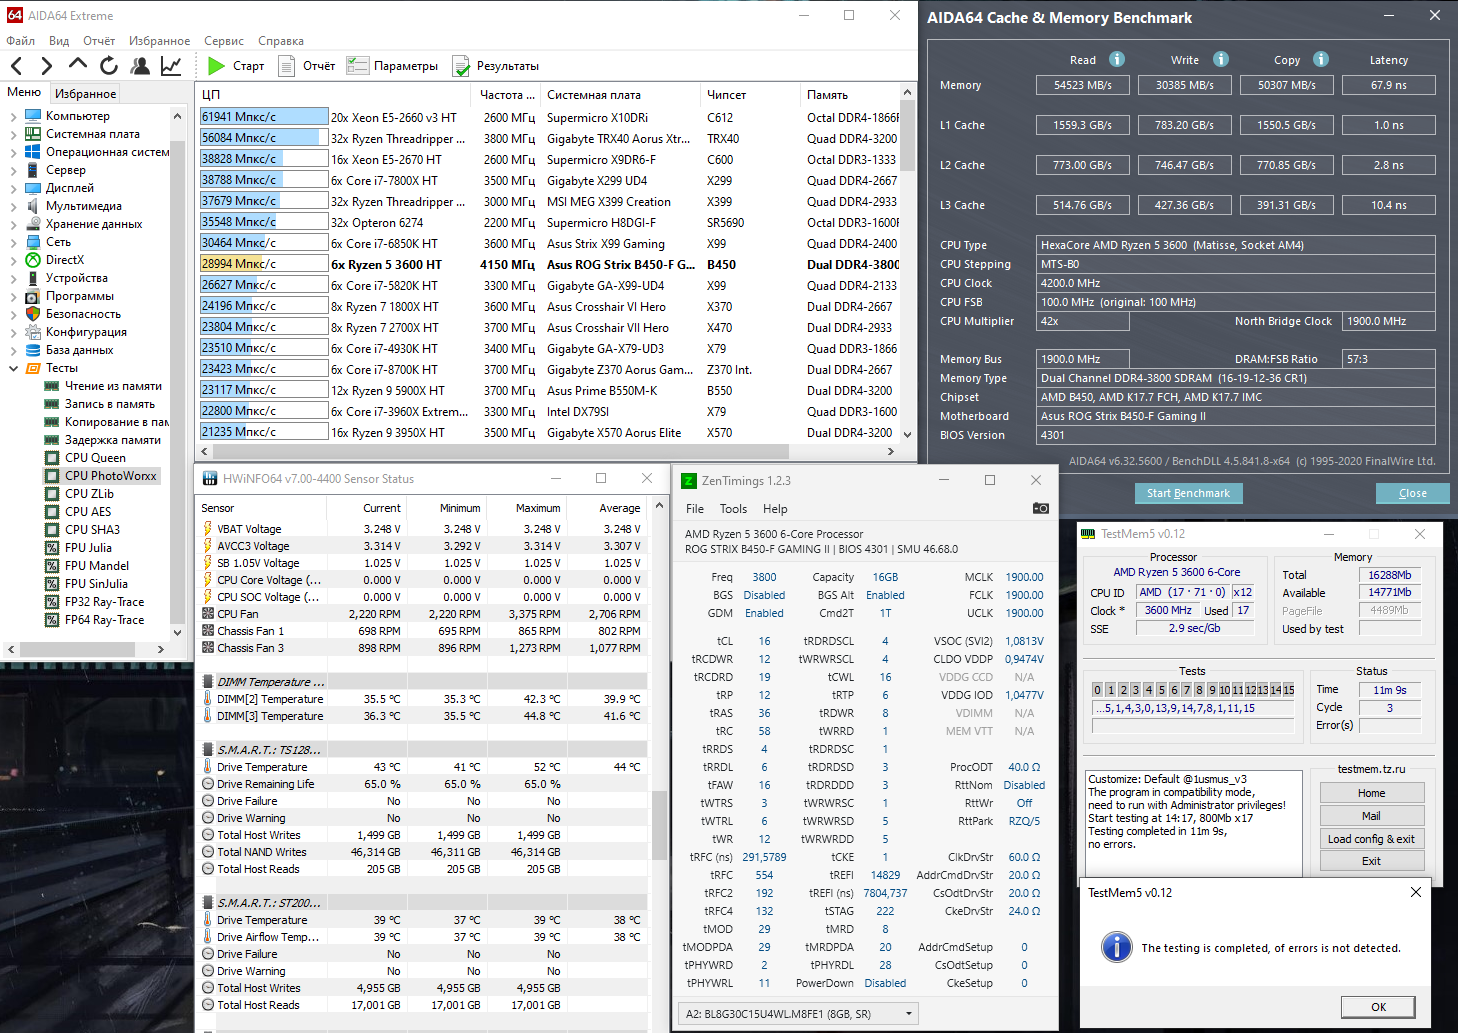Expand the Сервер tree node

[x=13, y=170]
